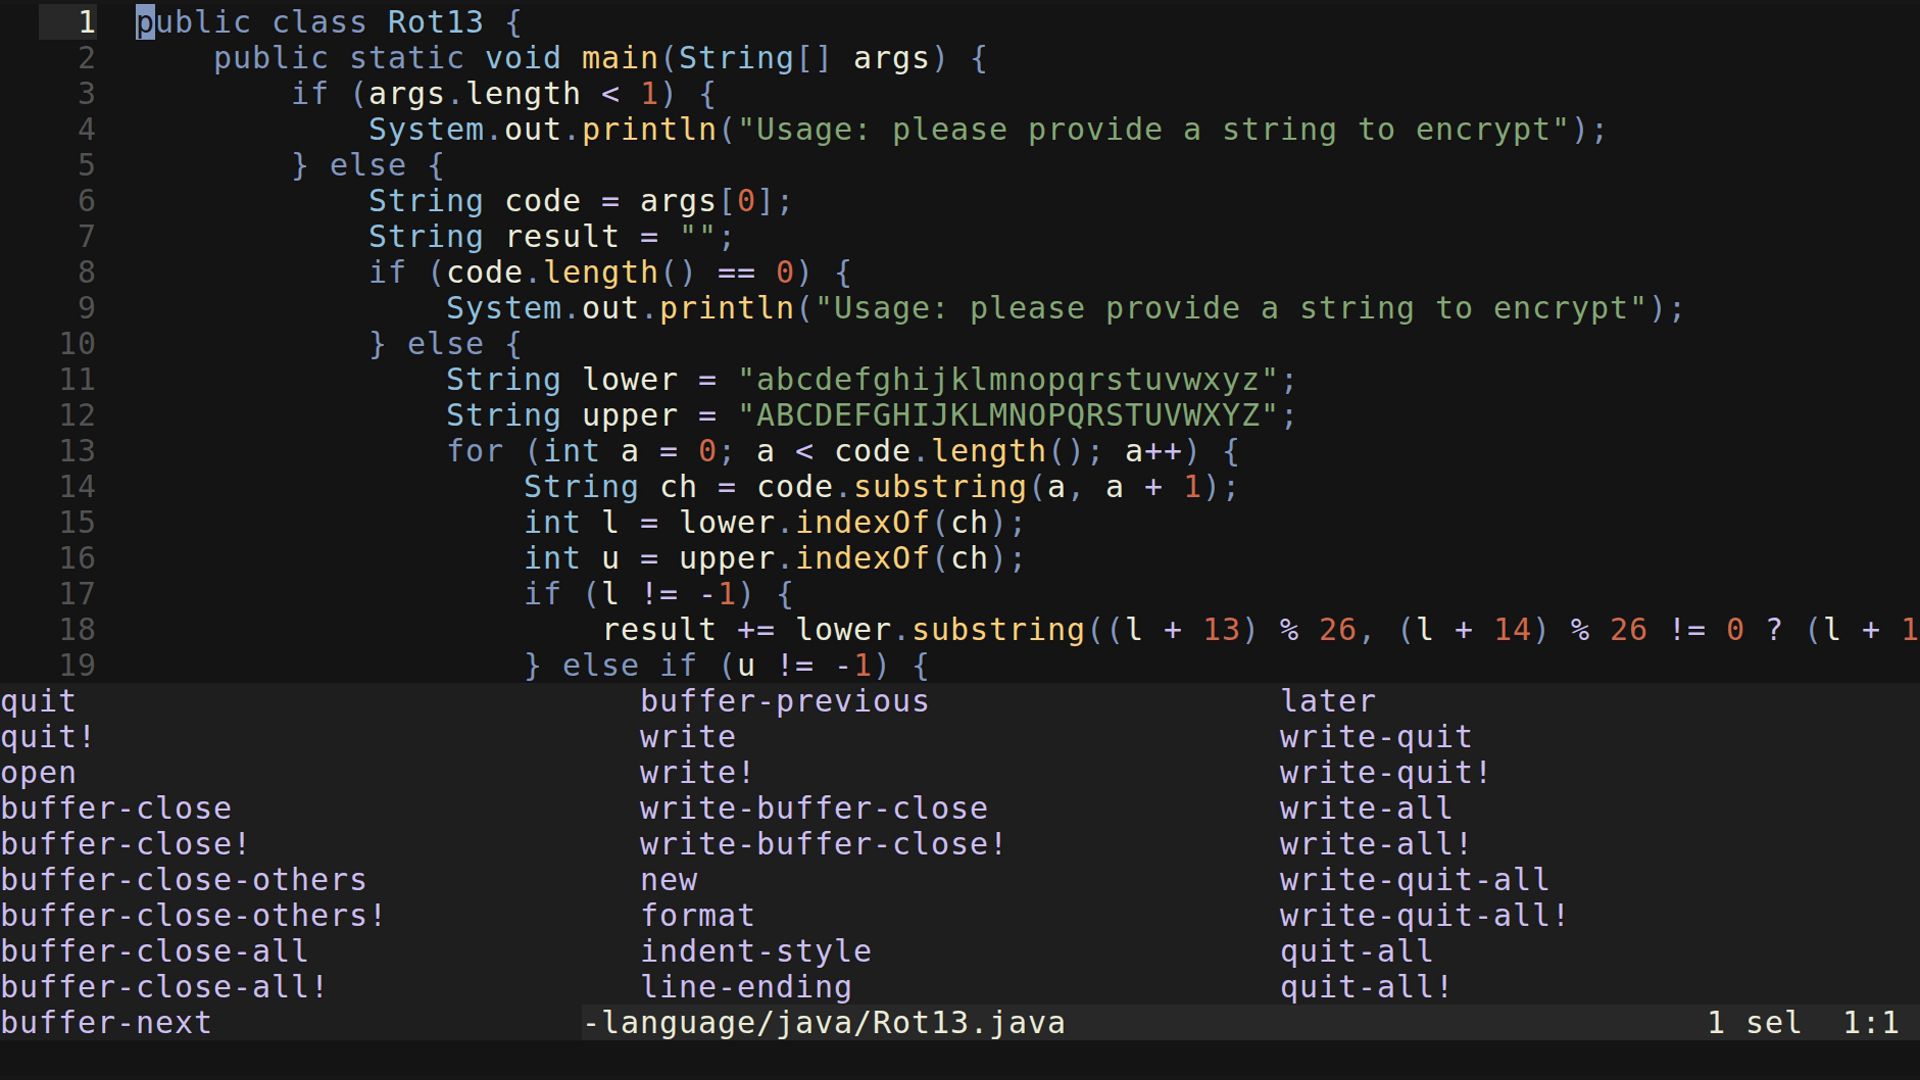The height and width of the screenshot is (1080, 1920).
Task: Select write-quit from the command completions
Action: coord(1374,737)
